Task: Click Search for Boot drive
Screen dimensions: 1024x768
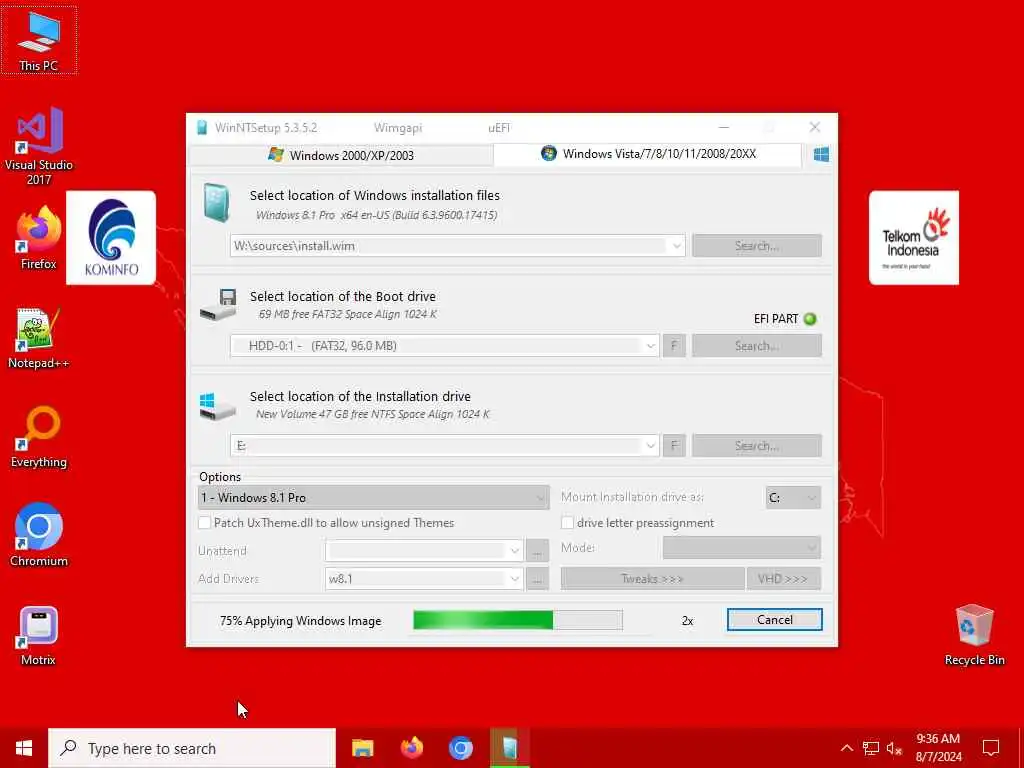Action: 757,345
